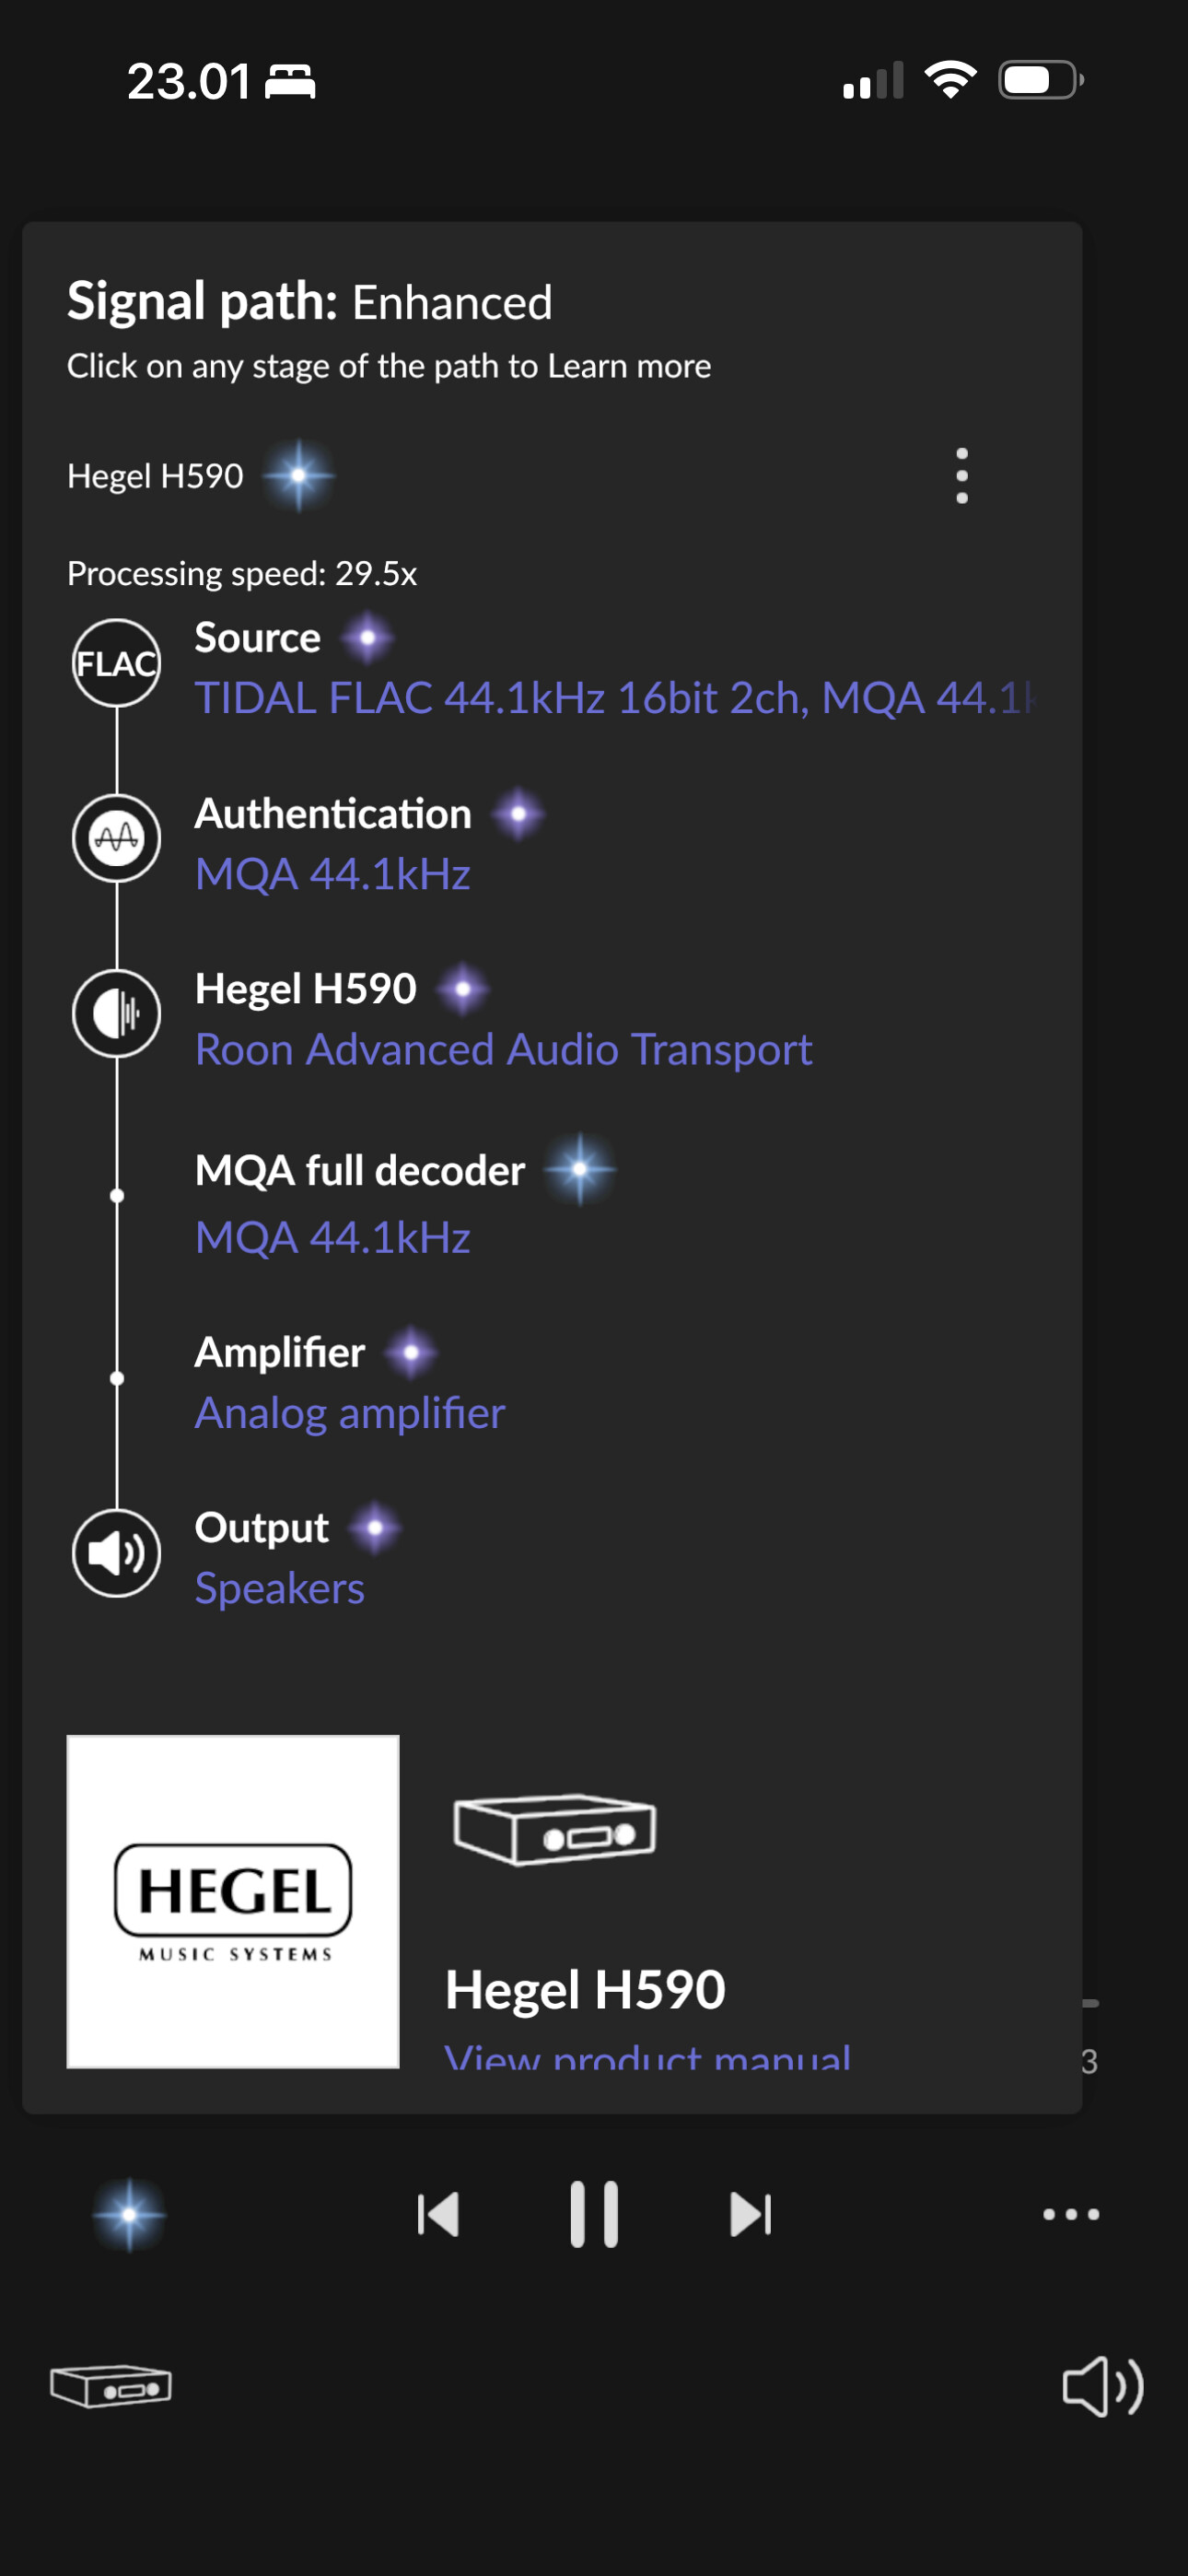
Task: Tap the amplifier device icon above Hegel H590
Action: [x=555, y=1830]
